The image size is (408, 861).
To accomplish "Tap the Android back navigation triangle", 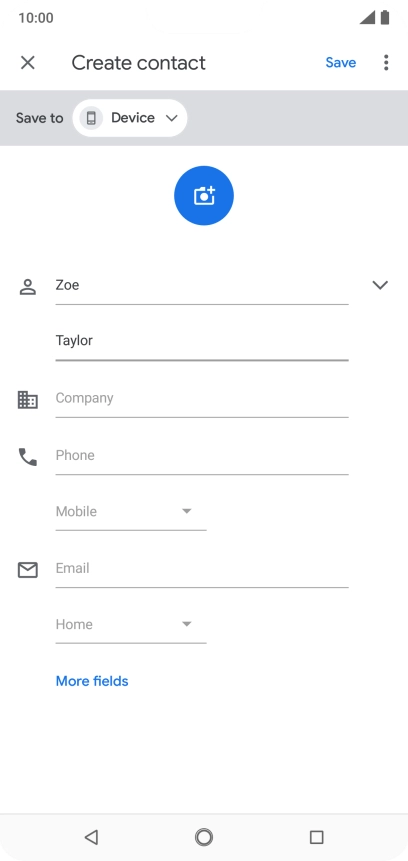I will (91, 837).
